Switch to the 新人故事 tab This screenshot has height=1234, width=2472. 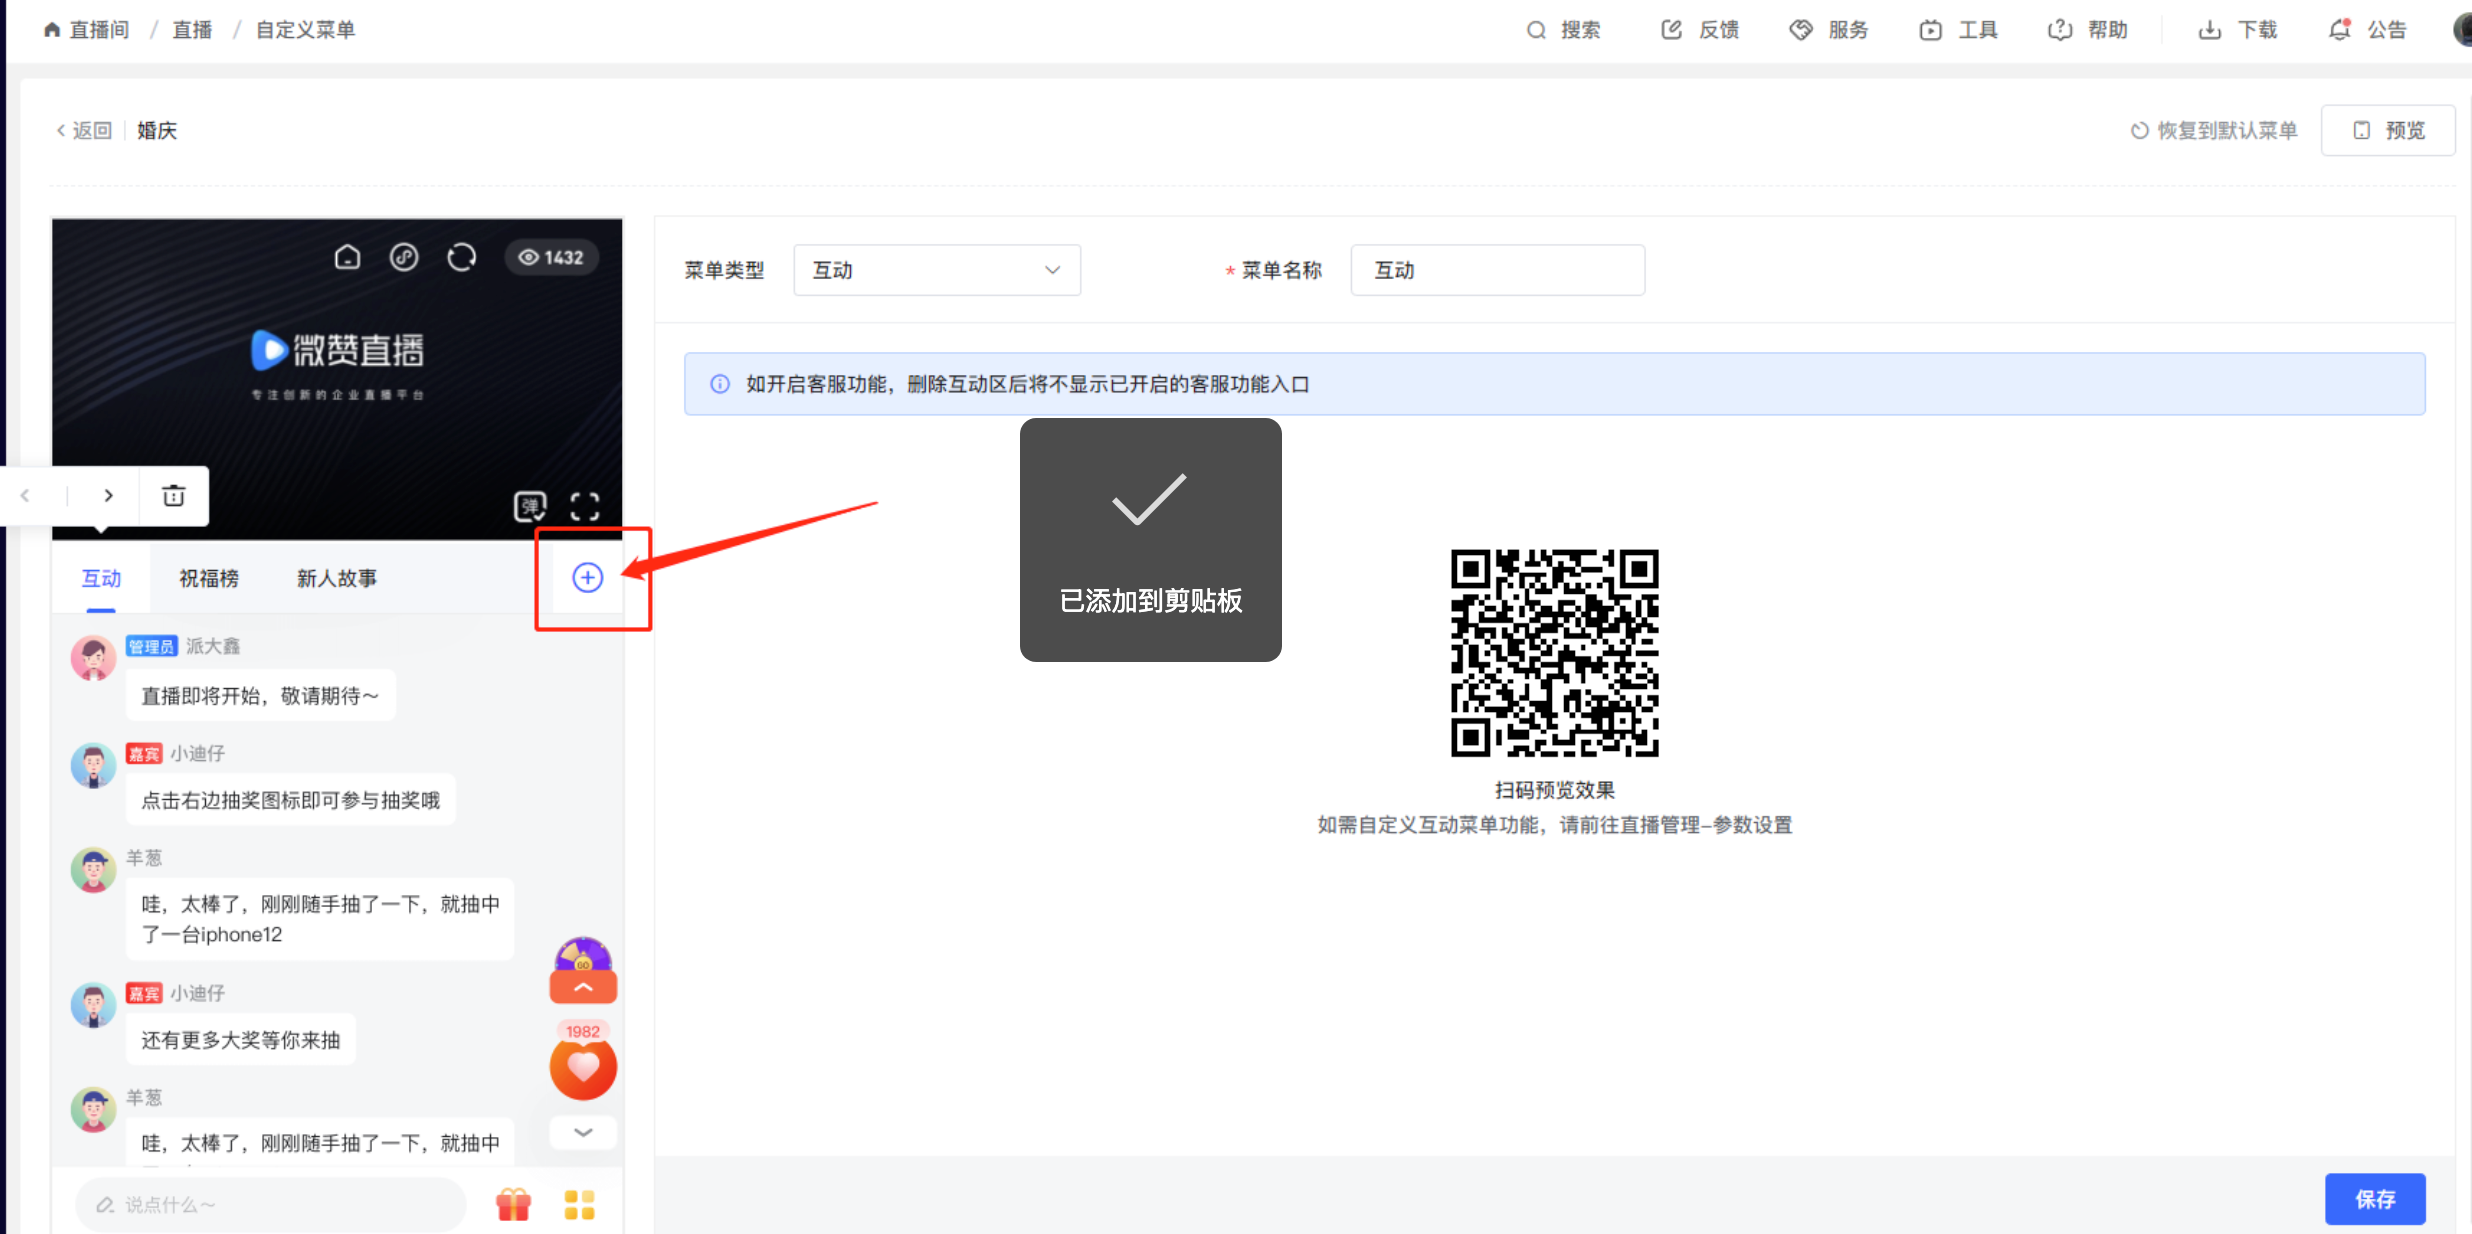[337, 578]
